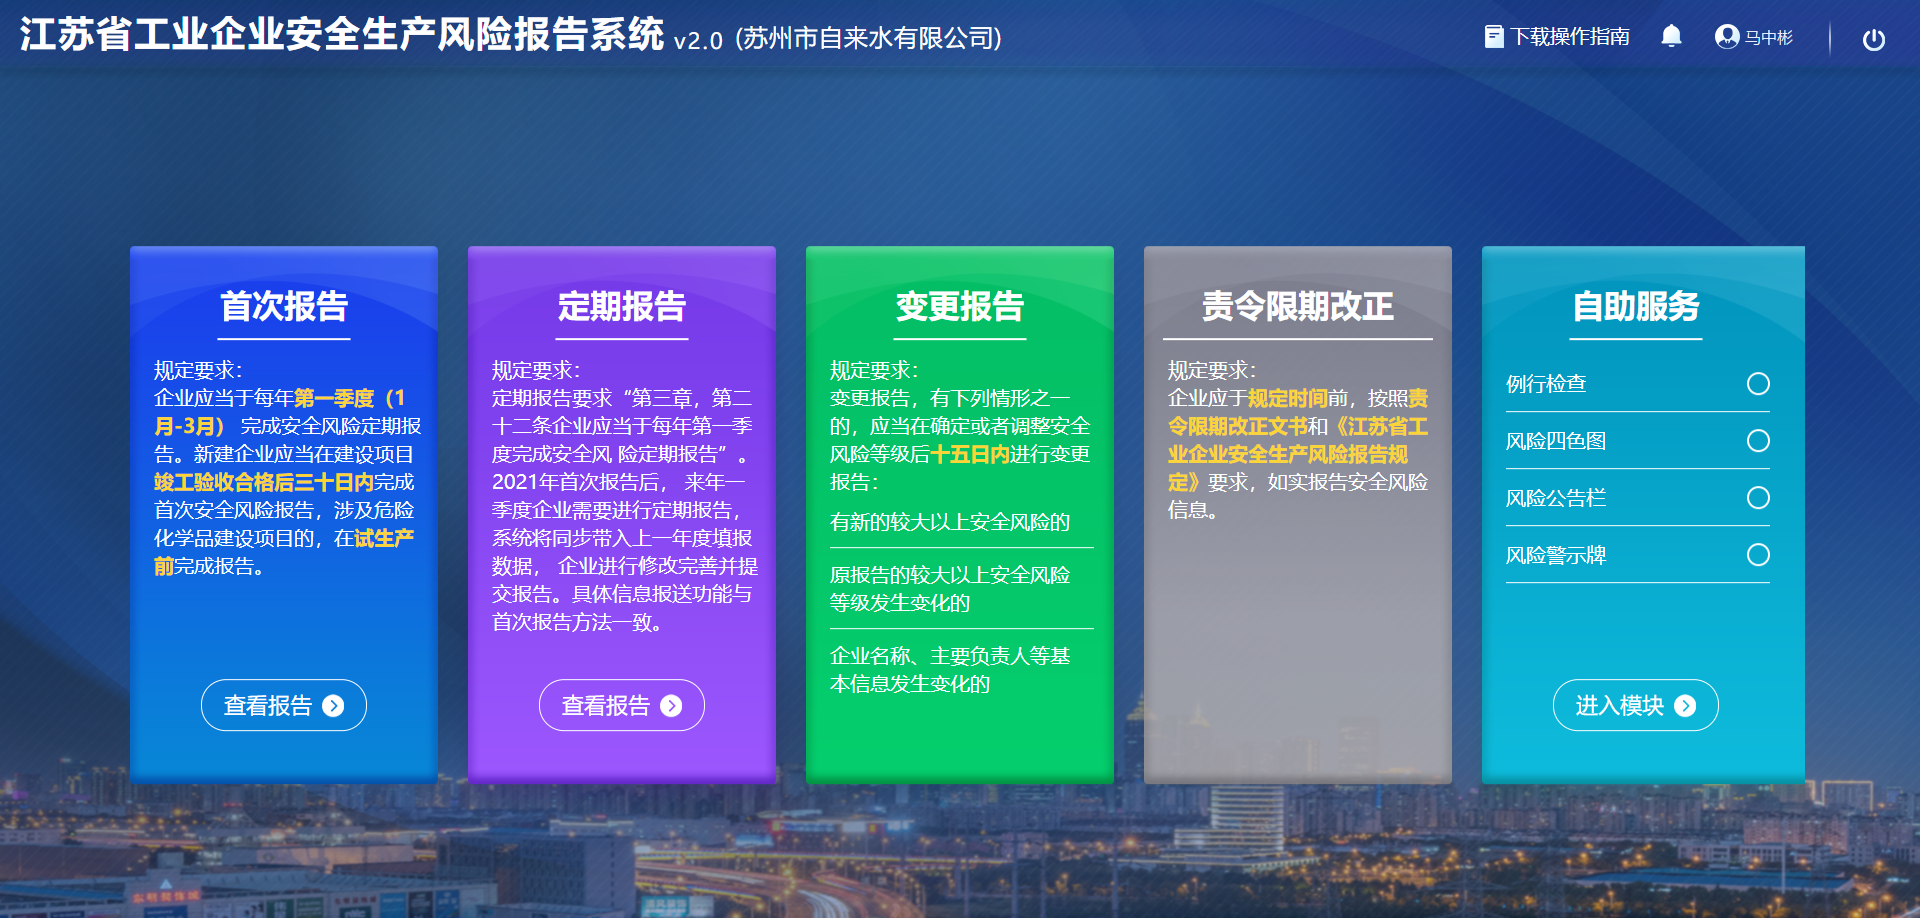Click the notification bell icon
Screen dimensions: 1920x918
click(x=1671, y=37)
